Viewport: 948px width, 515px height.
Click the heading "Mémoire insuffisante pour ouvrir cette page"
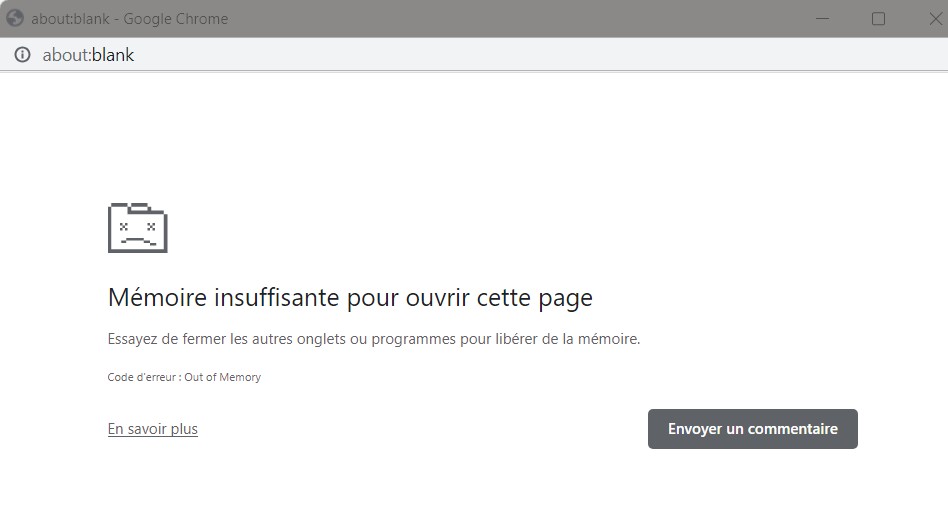350,298
